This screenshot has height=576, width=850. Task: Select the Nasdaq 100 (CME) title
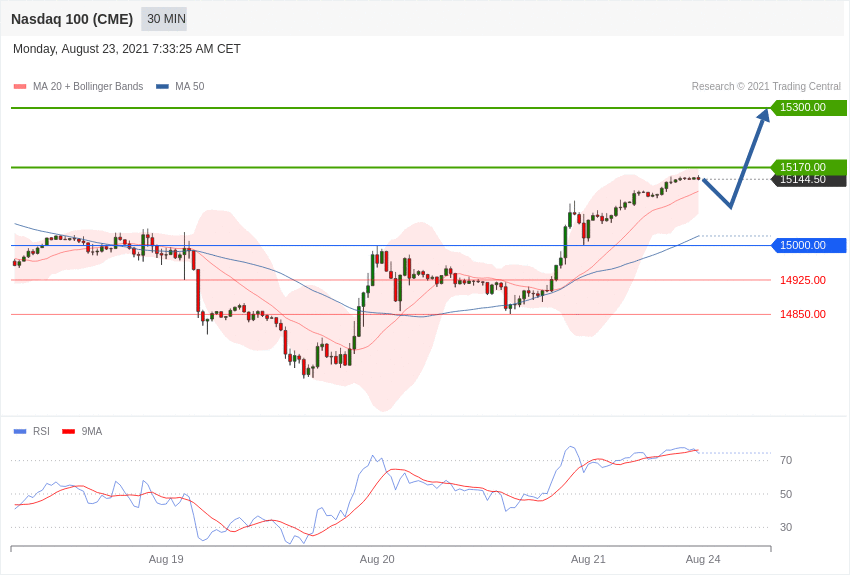pos(72,19)
